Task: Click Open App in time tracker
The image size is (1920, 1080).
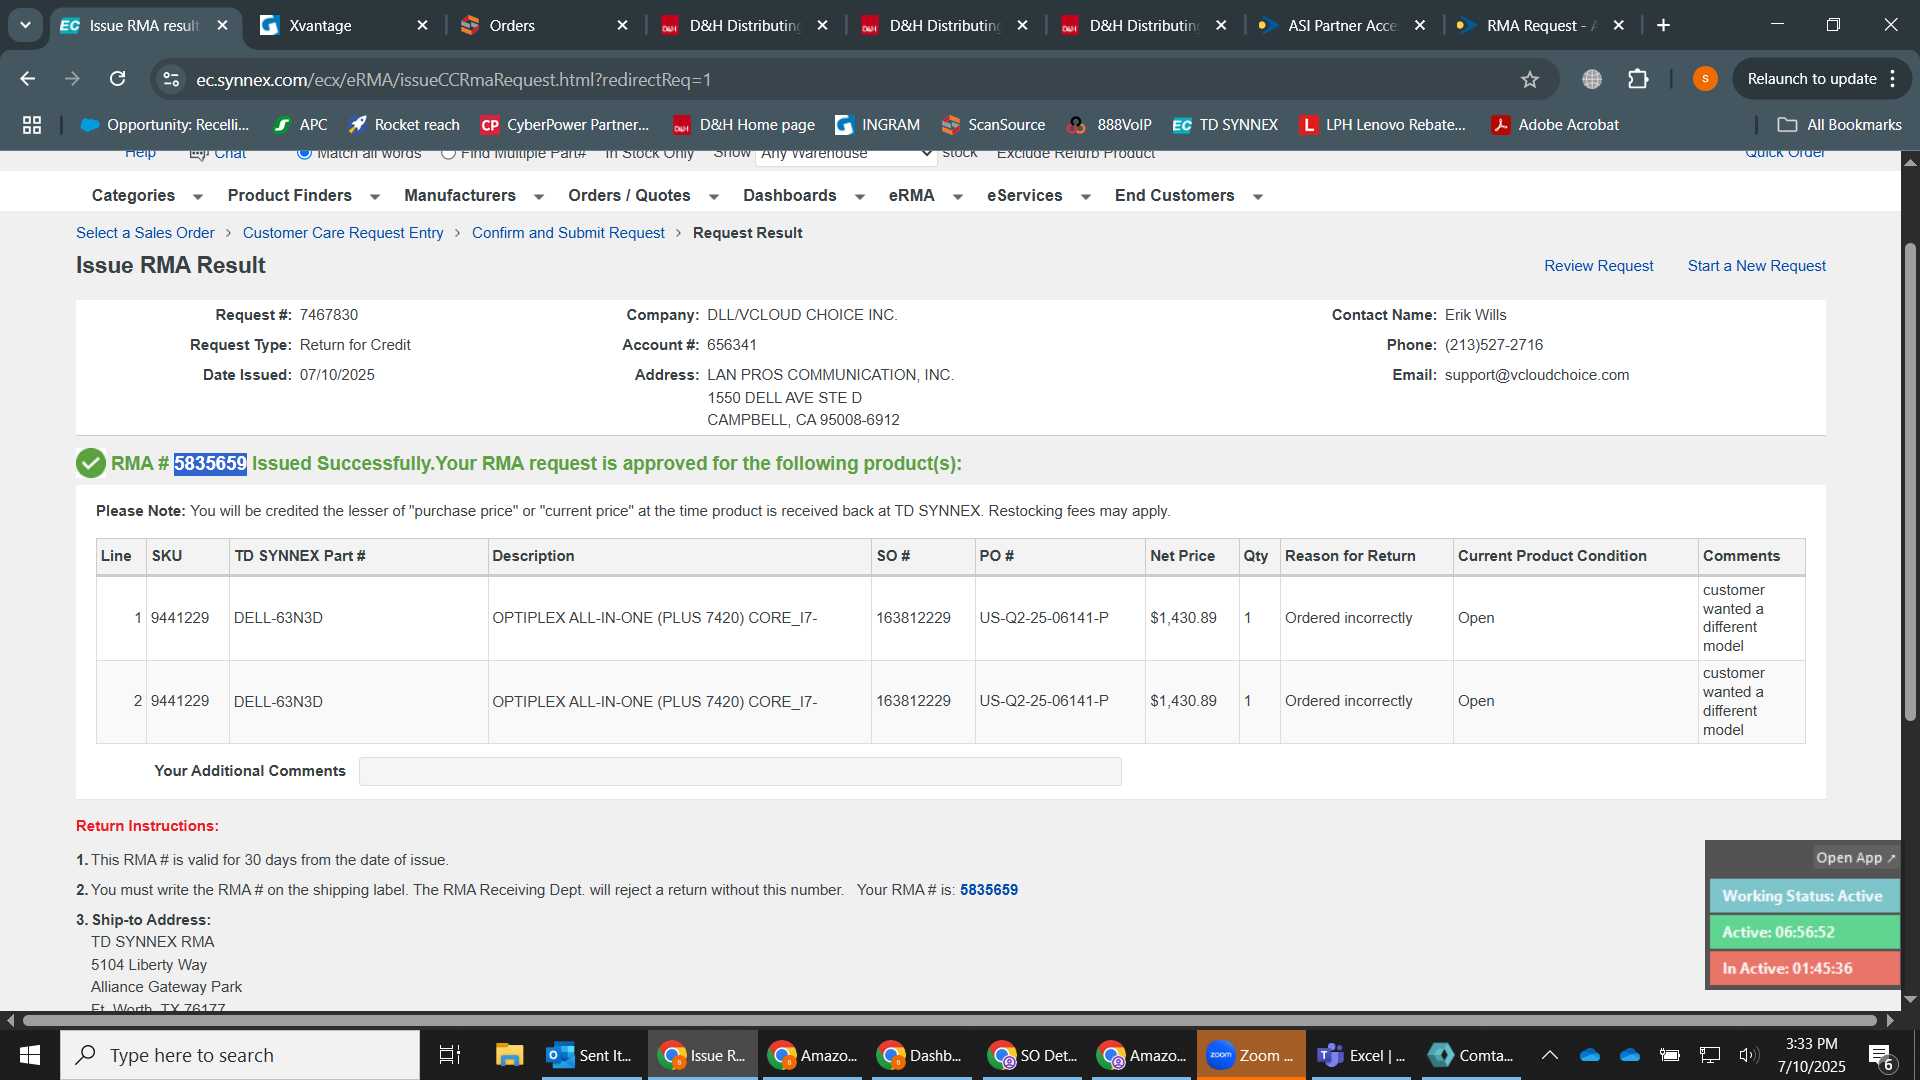Action: coord(1854,858)
